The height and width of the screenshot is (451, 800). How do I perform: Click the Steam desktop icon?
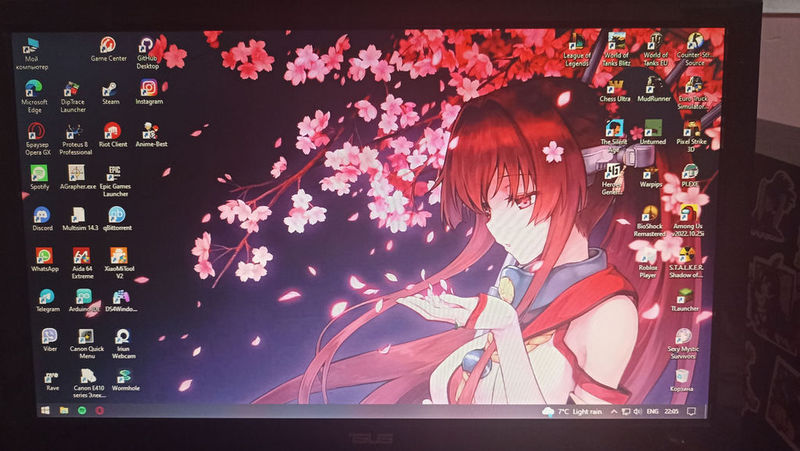tap(110, 93)
